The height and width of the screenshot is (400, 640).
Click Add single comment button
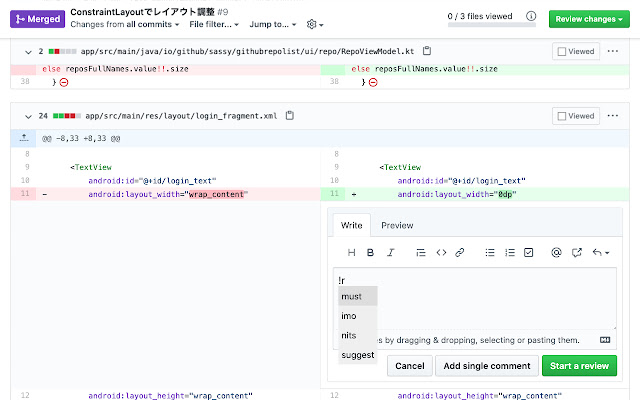point(490,365)
